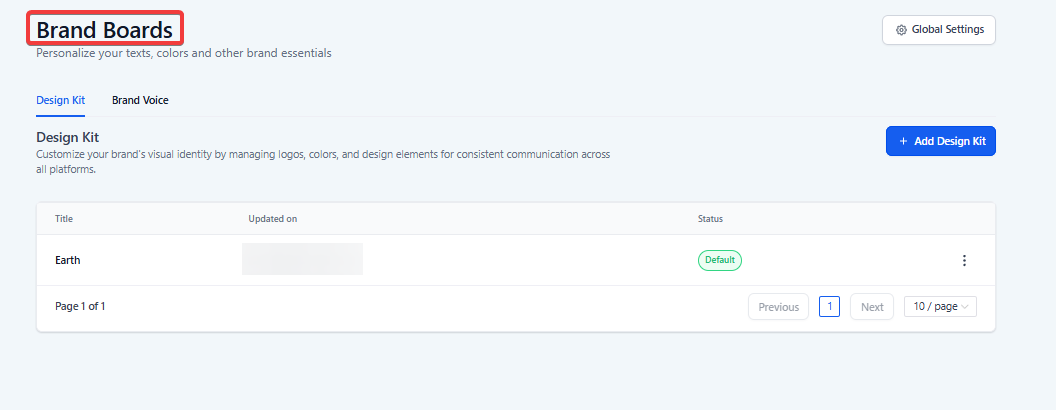Click the green Default status badge
This screenshot has height=410, width=1056.
tap(720, 260)
